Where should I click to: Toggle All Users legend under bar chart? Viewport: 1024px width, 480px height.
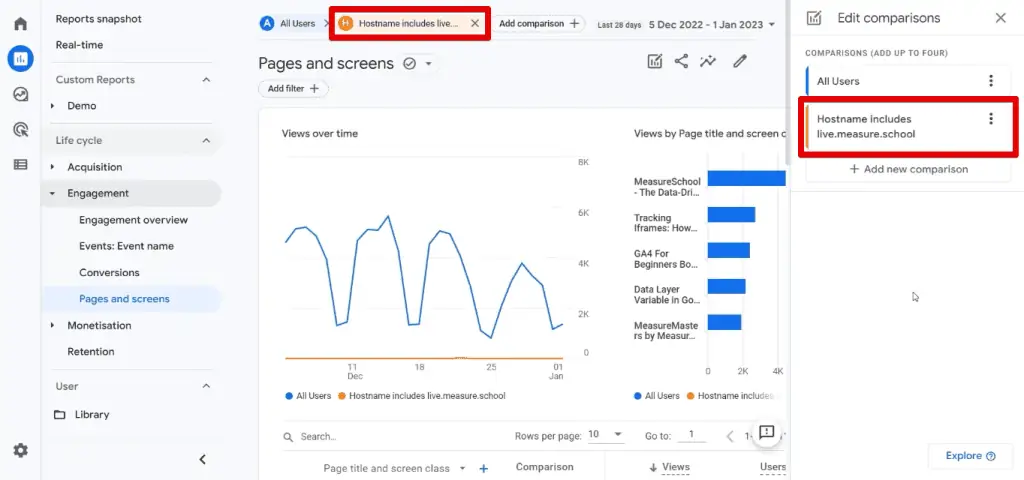tap(657, 396)
